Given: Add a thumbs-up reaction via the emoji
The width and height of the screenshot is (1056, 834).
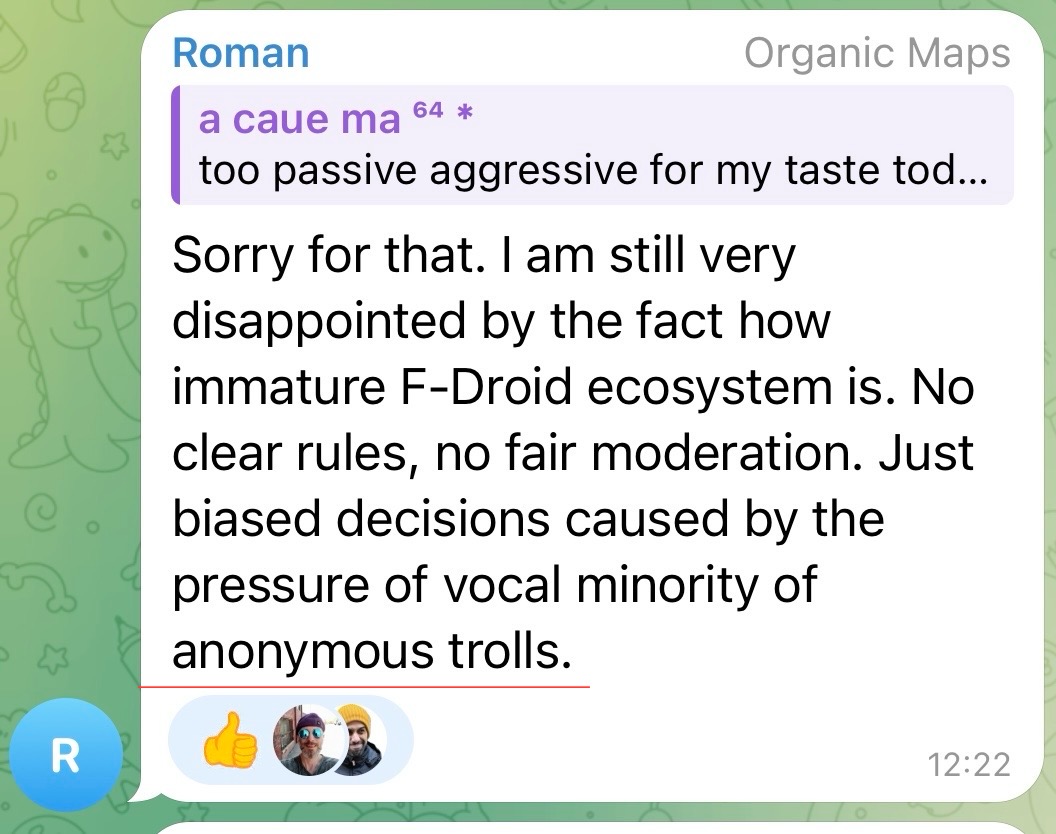Looking at the screenshot, I should point(230,740).
